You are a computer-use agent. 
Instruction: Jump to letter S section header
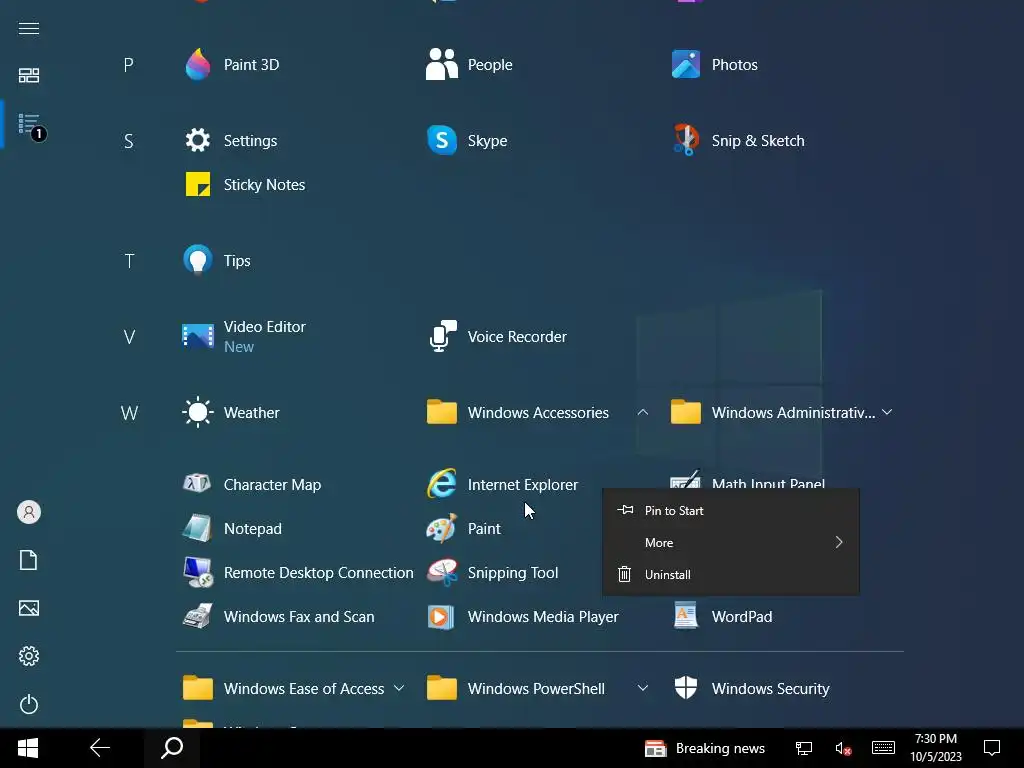point(129,140)
